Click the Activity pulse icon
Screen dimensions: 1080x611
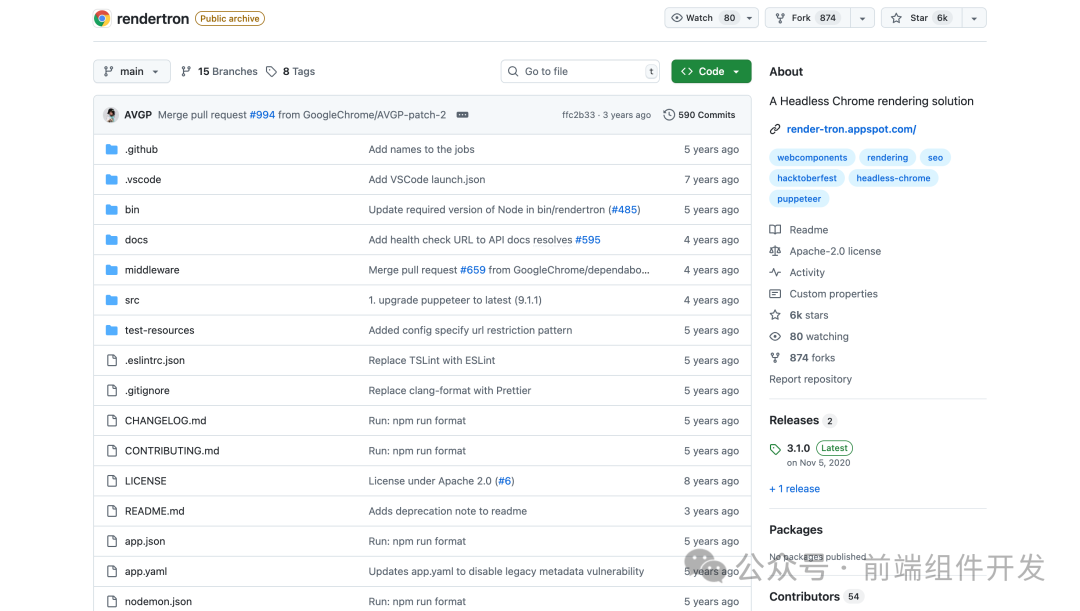[775, 272]
